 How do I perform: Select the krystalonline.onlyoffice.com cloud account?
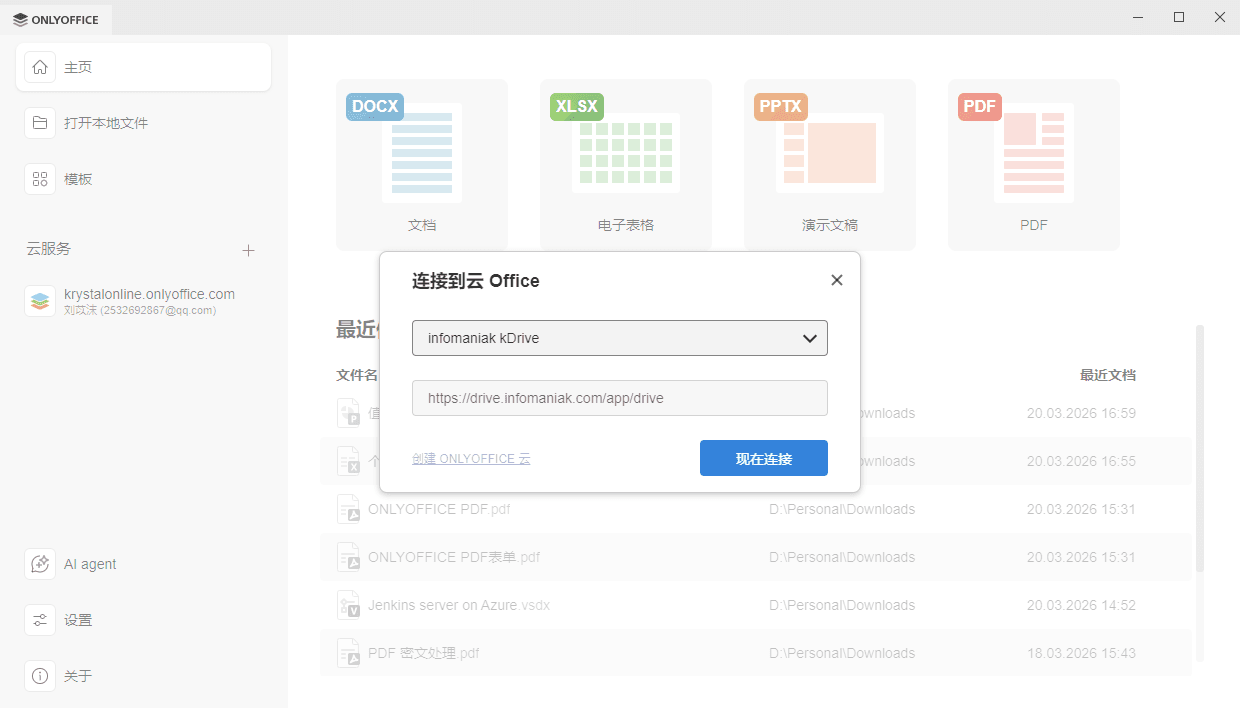click(x=143, y=301)
